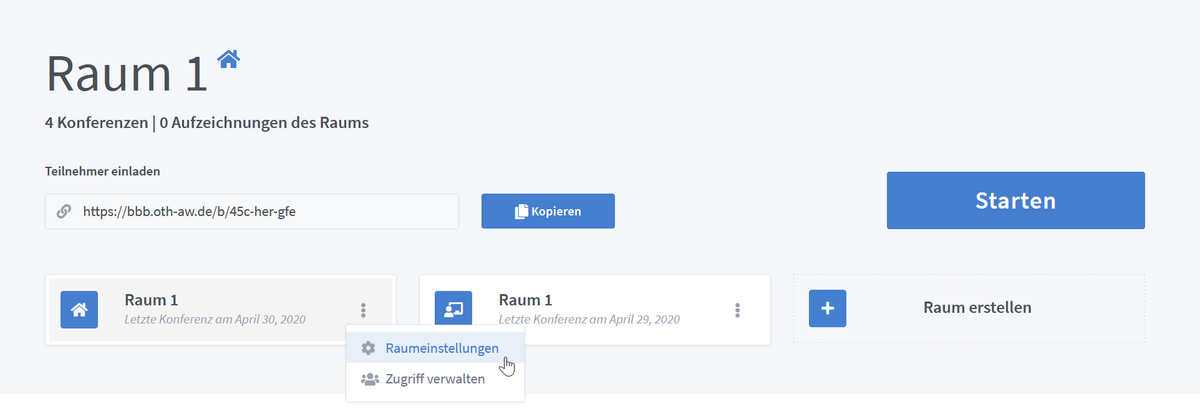
Task: Click the plus icon to create a room
Action: point(827,309)
